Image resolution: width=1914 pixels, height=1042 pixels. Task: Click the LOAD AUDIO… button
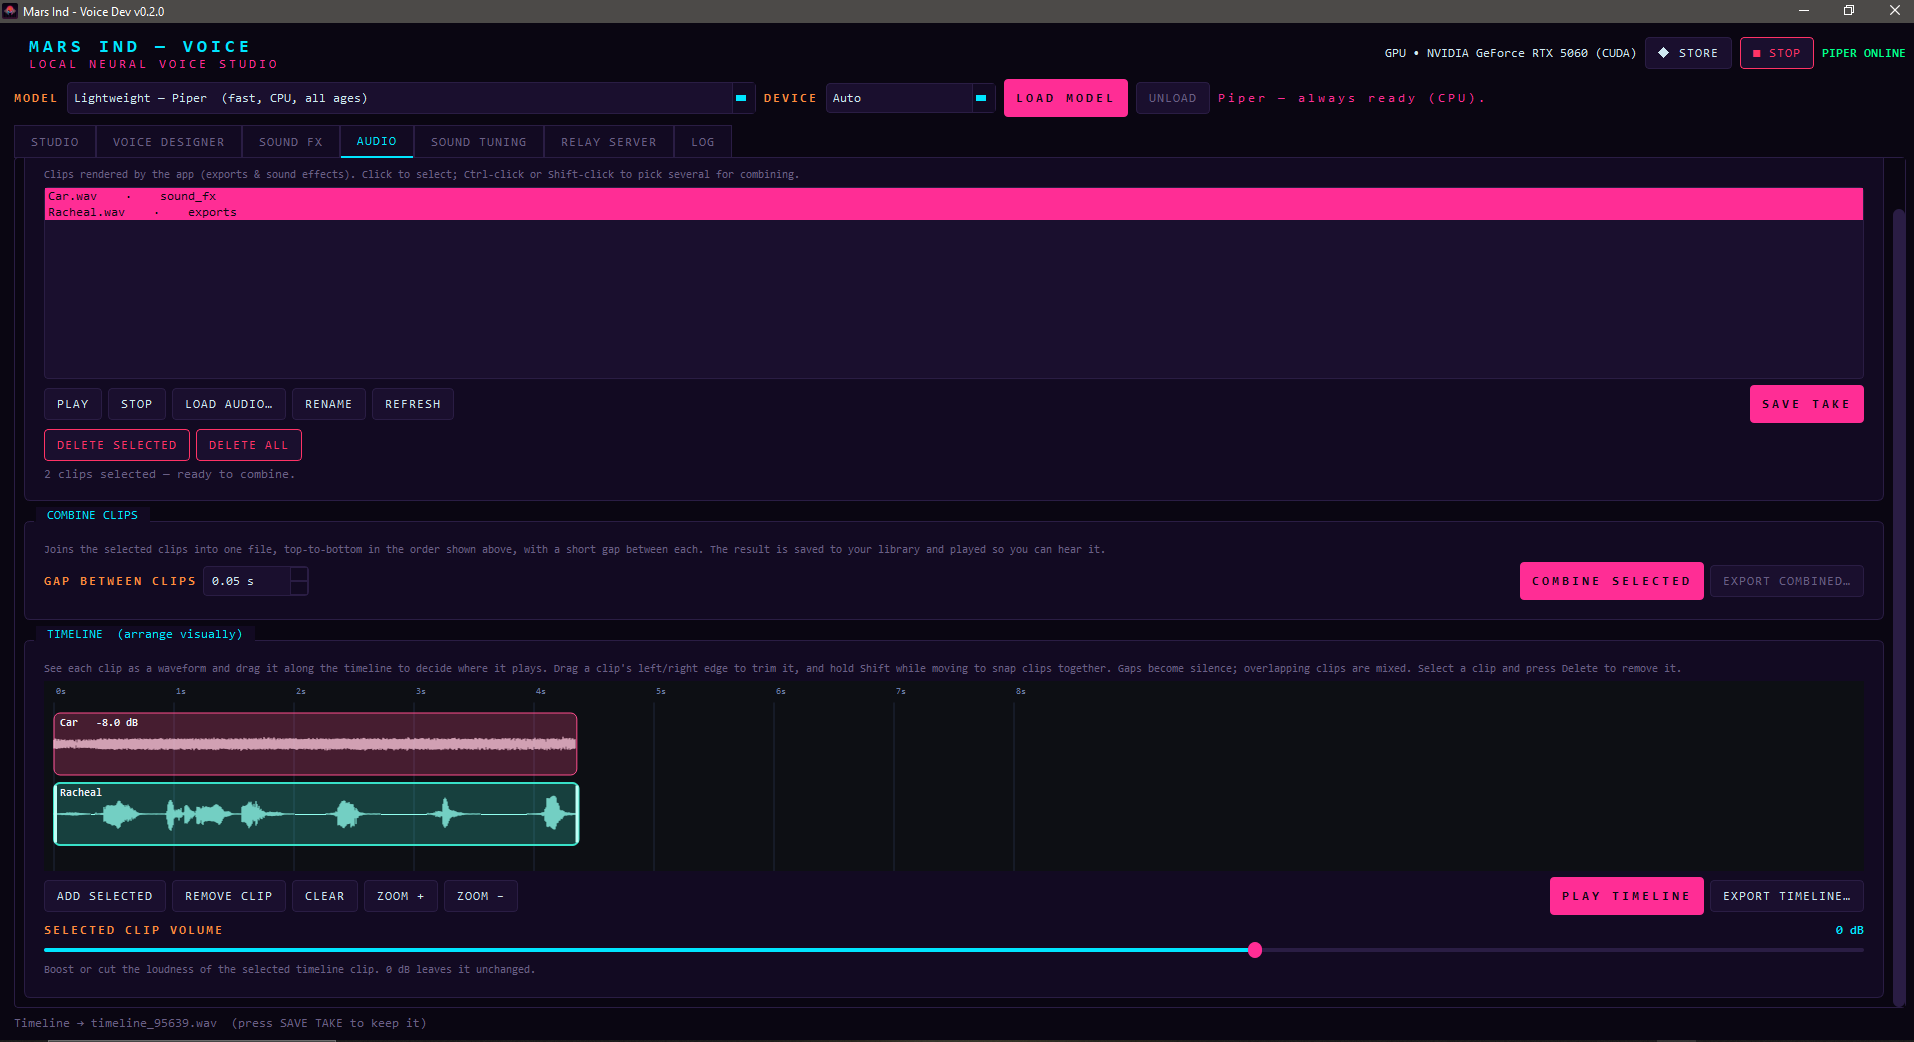pos(229,404)
